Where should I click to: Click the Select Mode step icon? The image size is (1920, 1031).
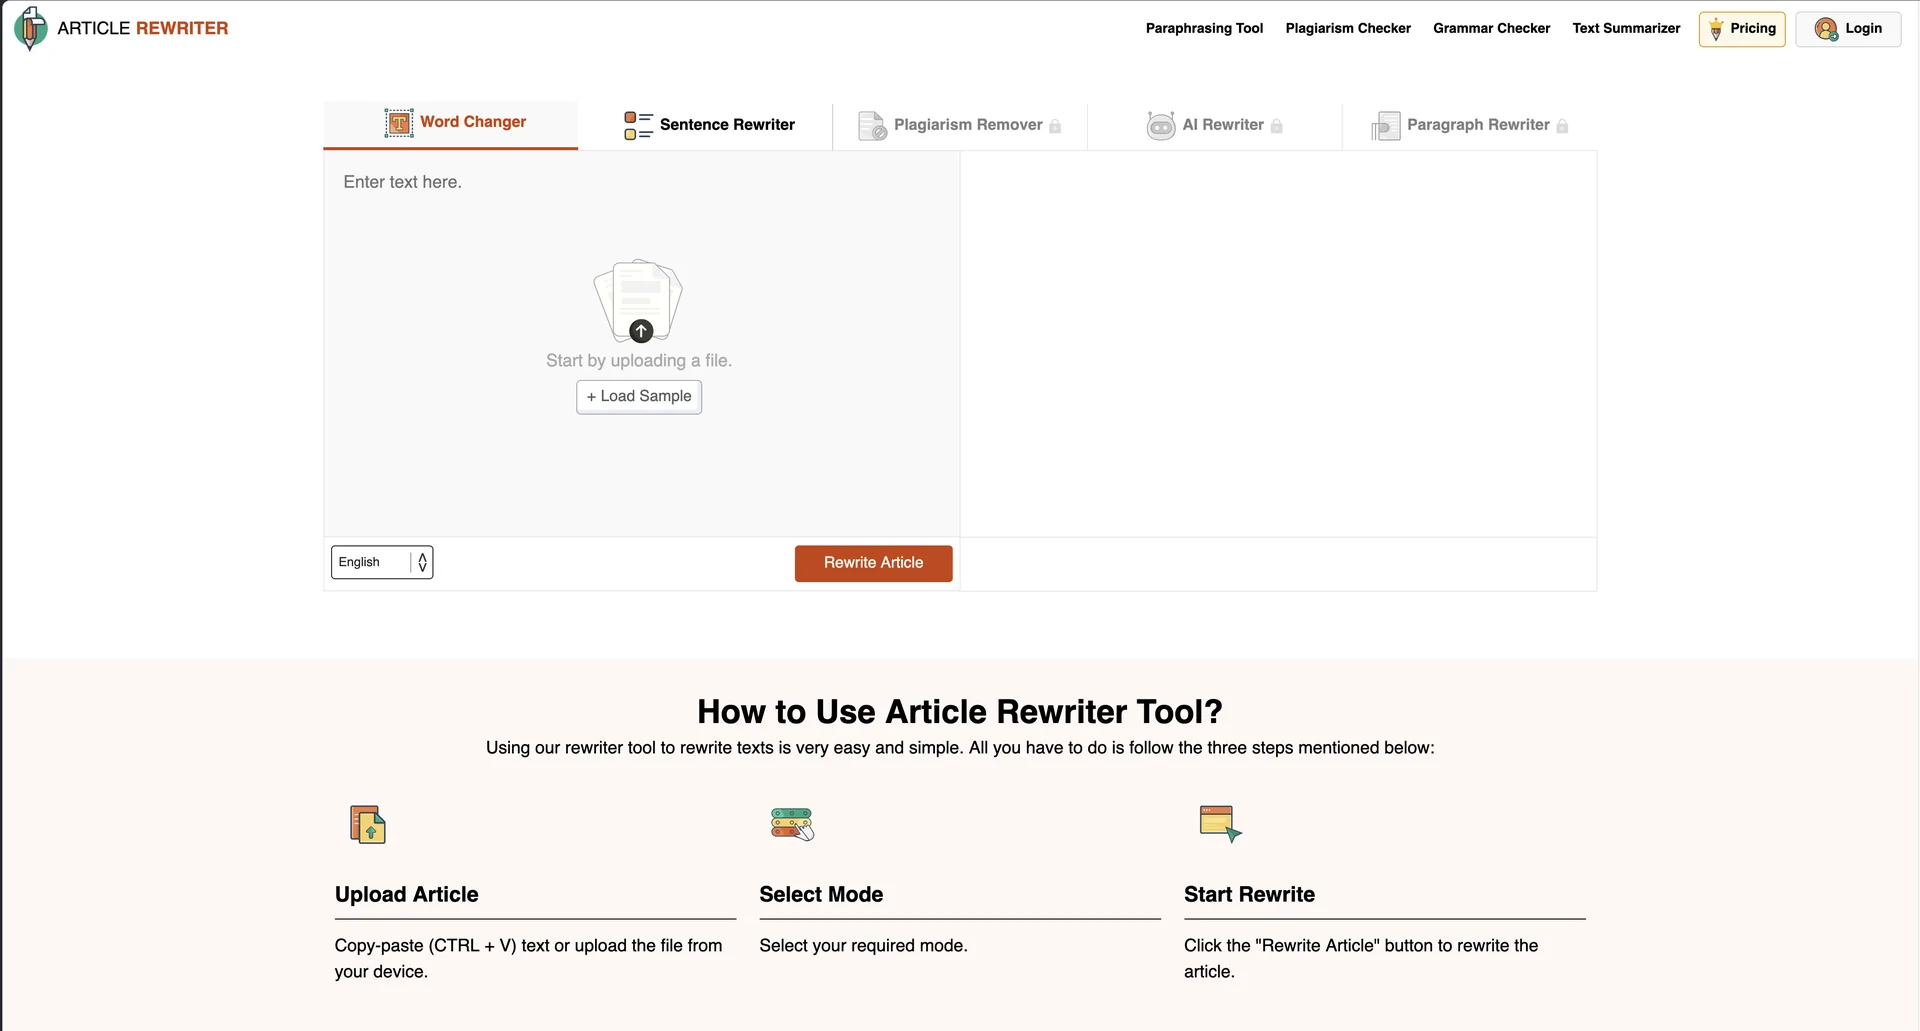(x=793, y=824)
